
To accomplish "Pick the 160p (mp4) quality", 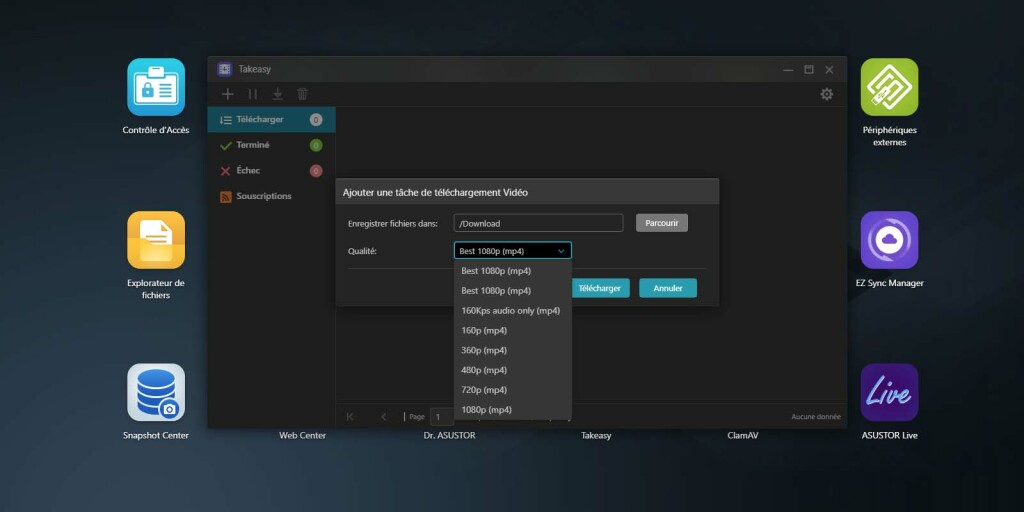I will click(x=513, y=330).
